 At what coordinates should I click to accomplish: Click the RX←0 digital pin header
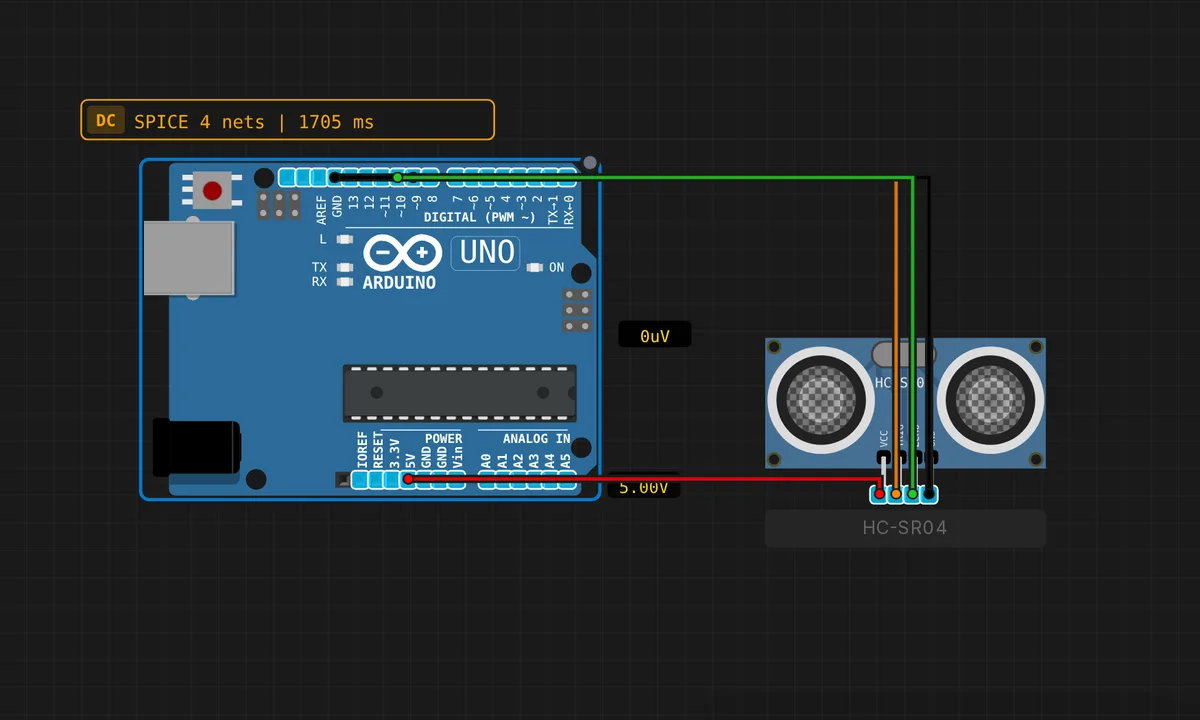(x=568, y=178)
